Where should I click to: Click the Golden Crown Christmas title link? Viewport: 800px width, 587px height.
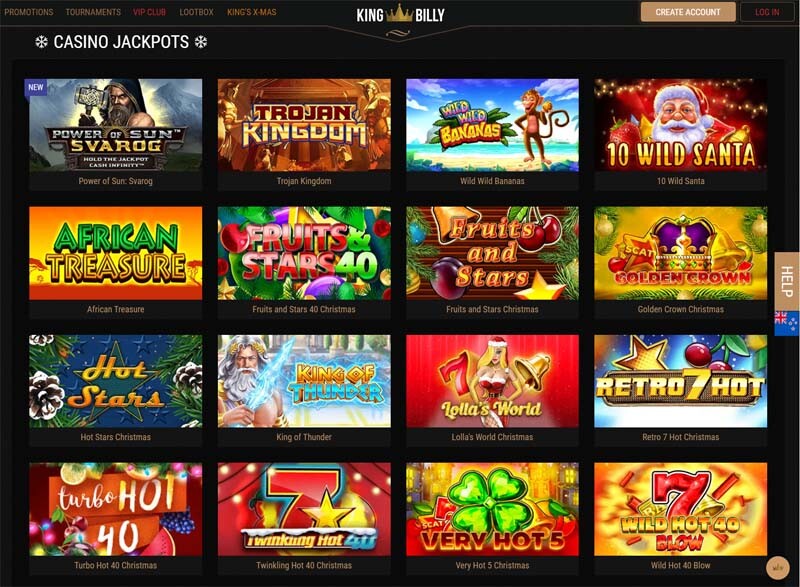tap(681, 309)
